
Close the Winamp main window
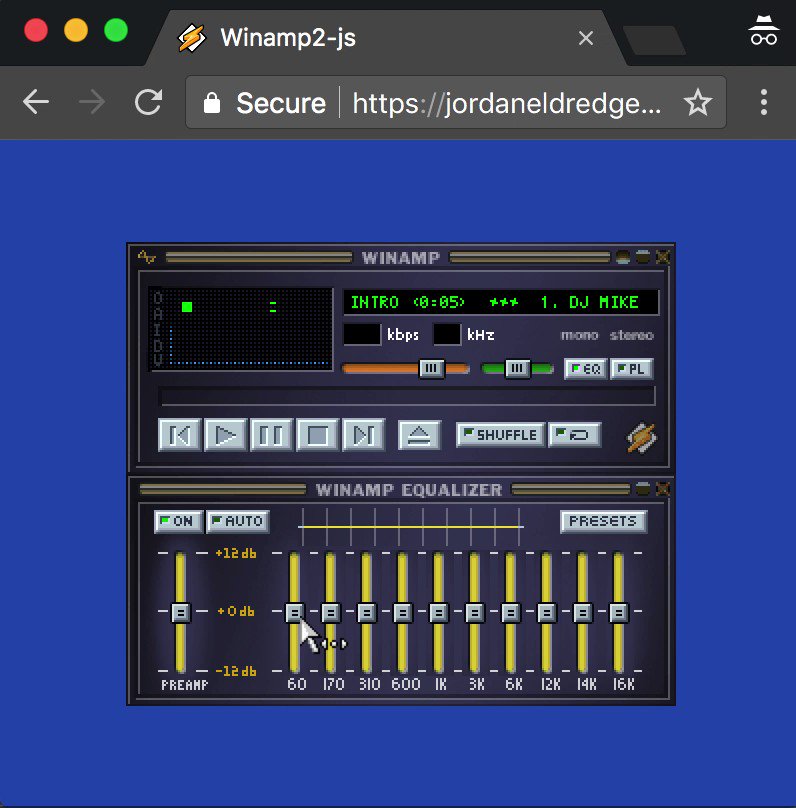coord(663,257)
